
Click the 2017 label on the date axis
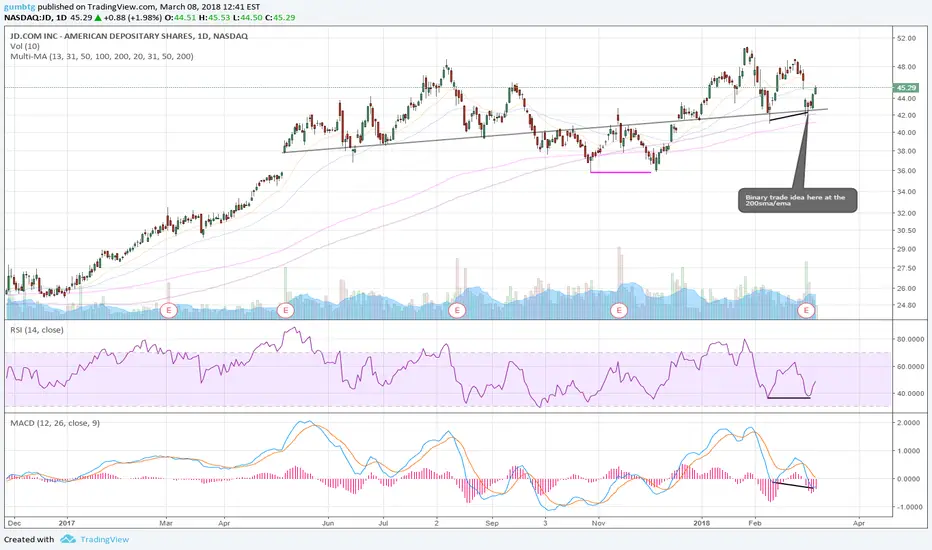[67, 523]
